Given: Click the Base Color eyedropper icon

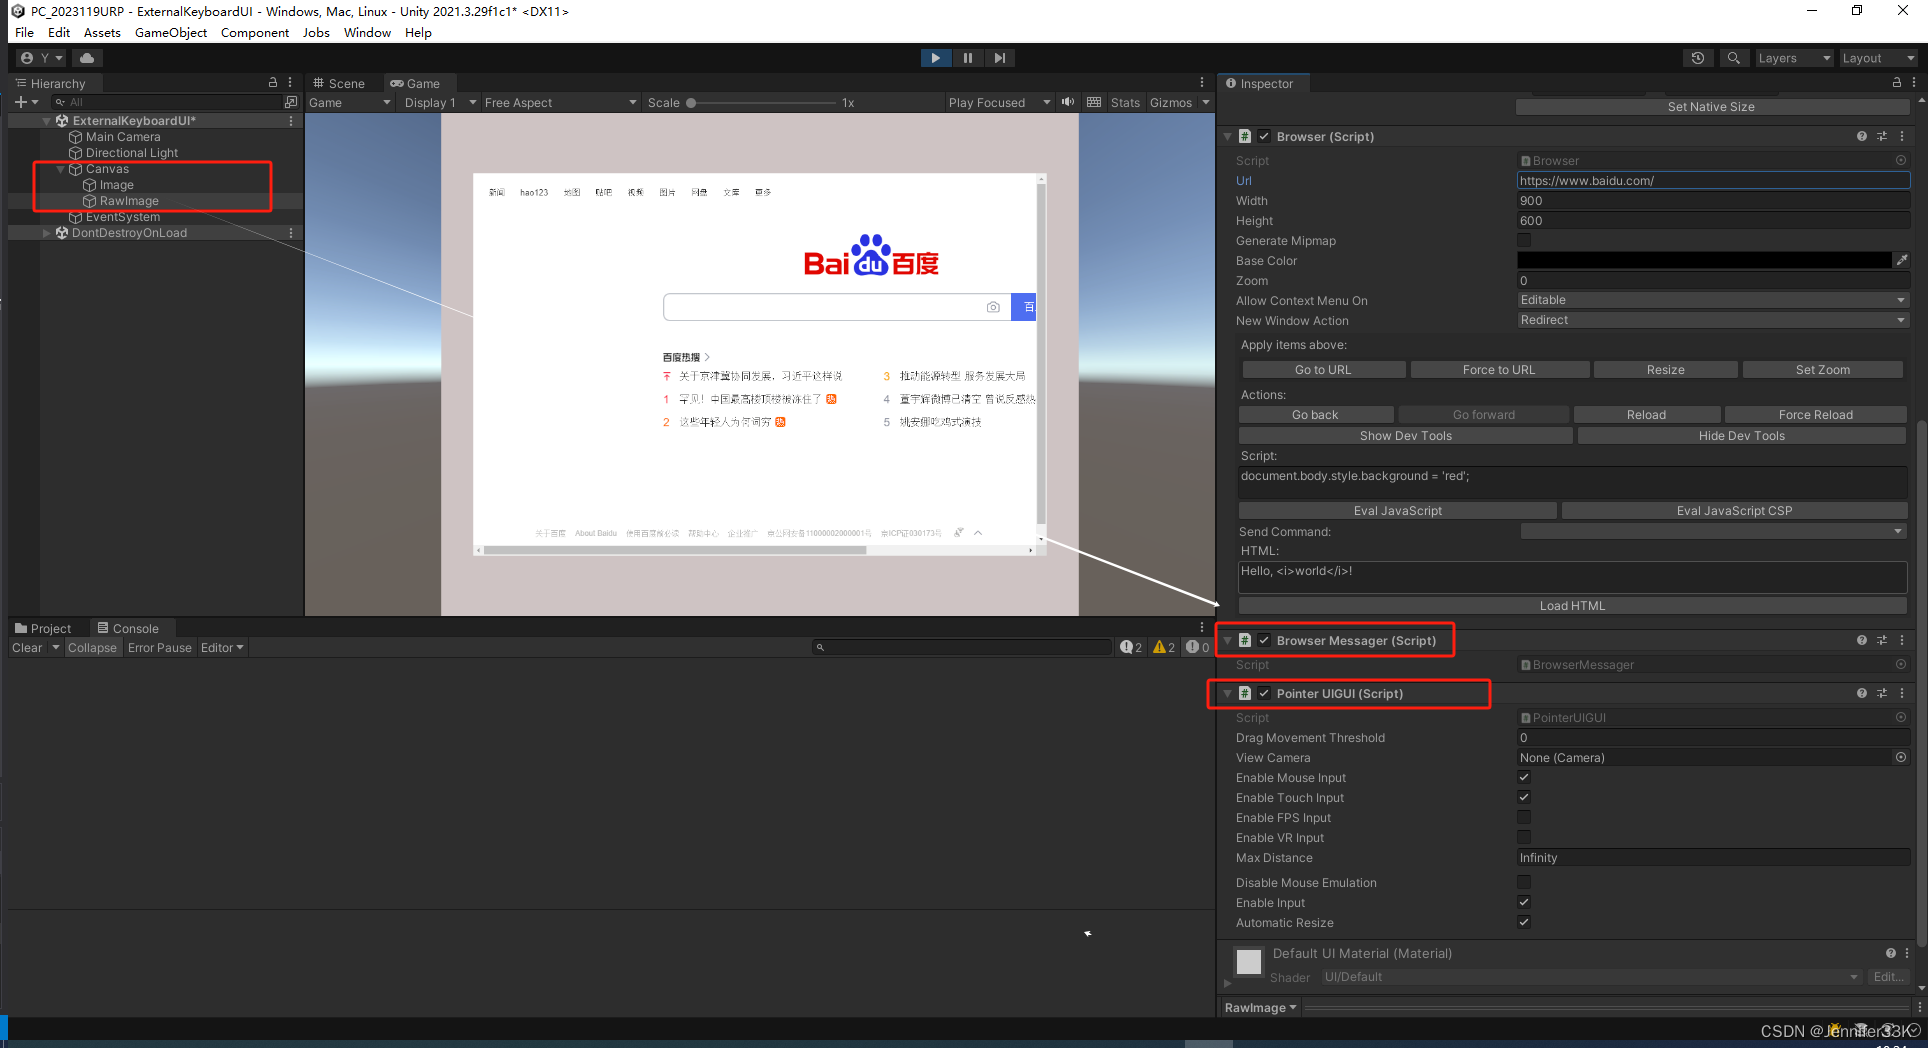Looking at the screenshot, I should [1900, 260].
